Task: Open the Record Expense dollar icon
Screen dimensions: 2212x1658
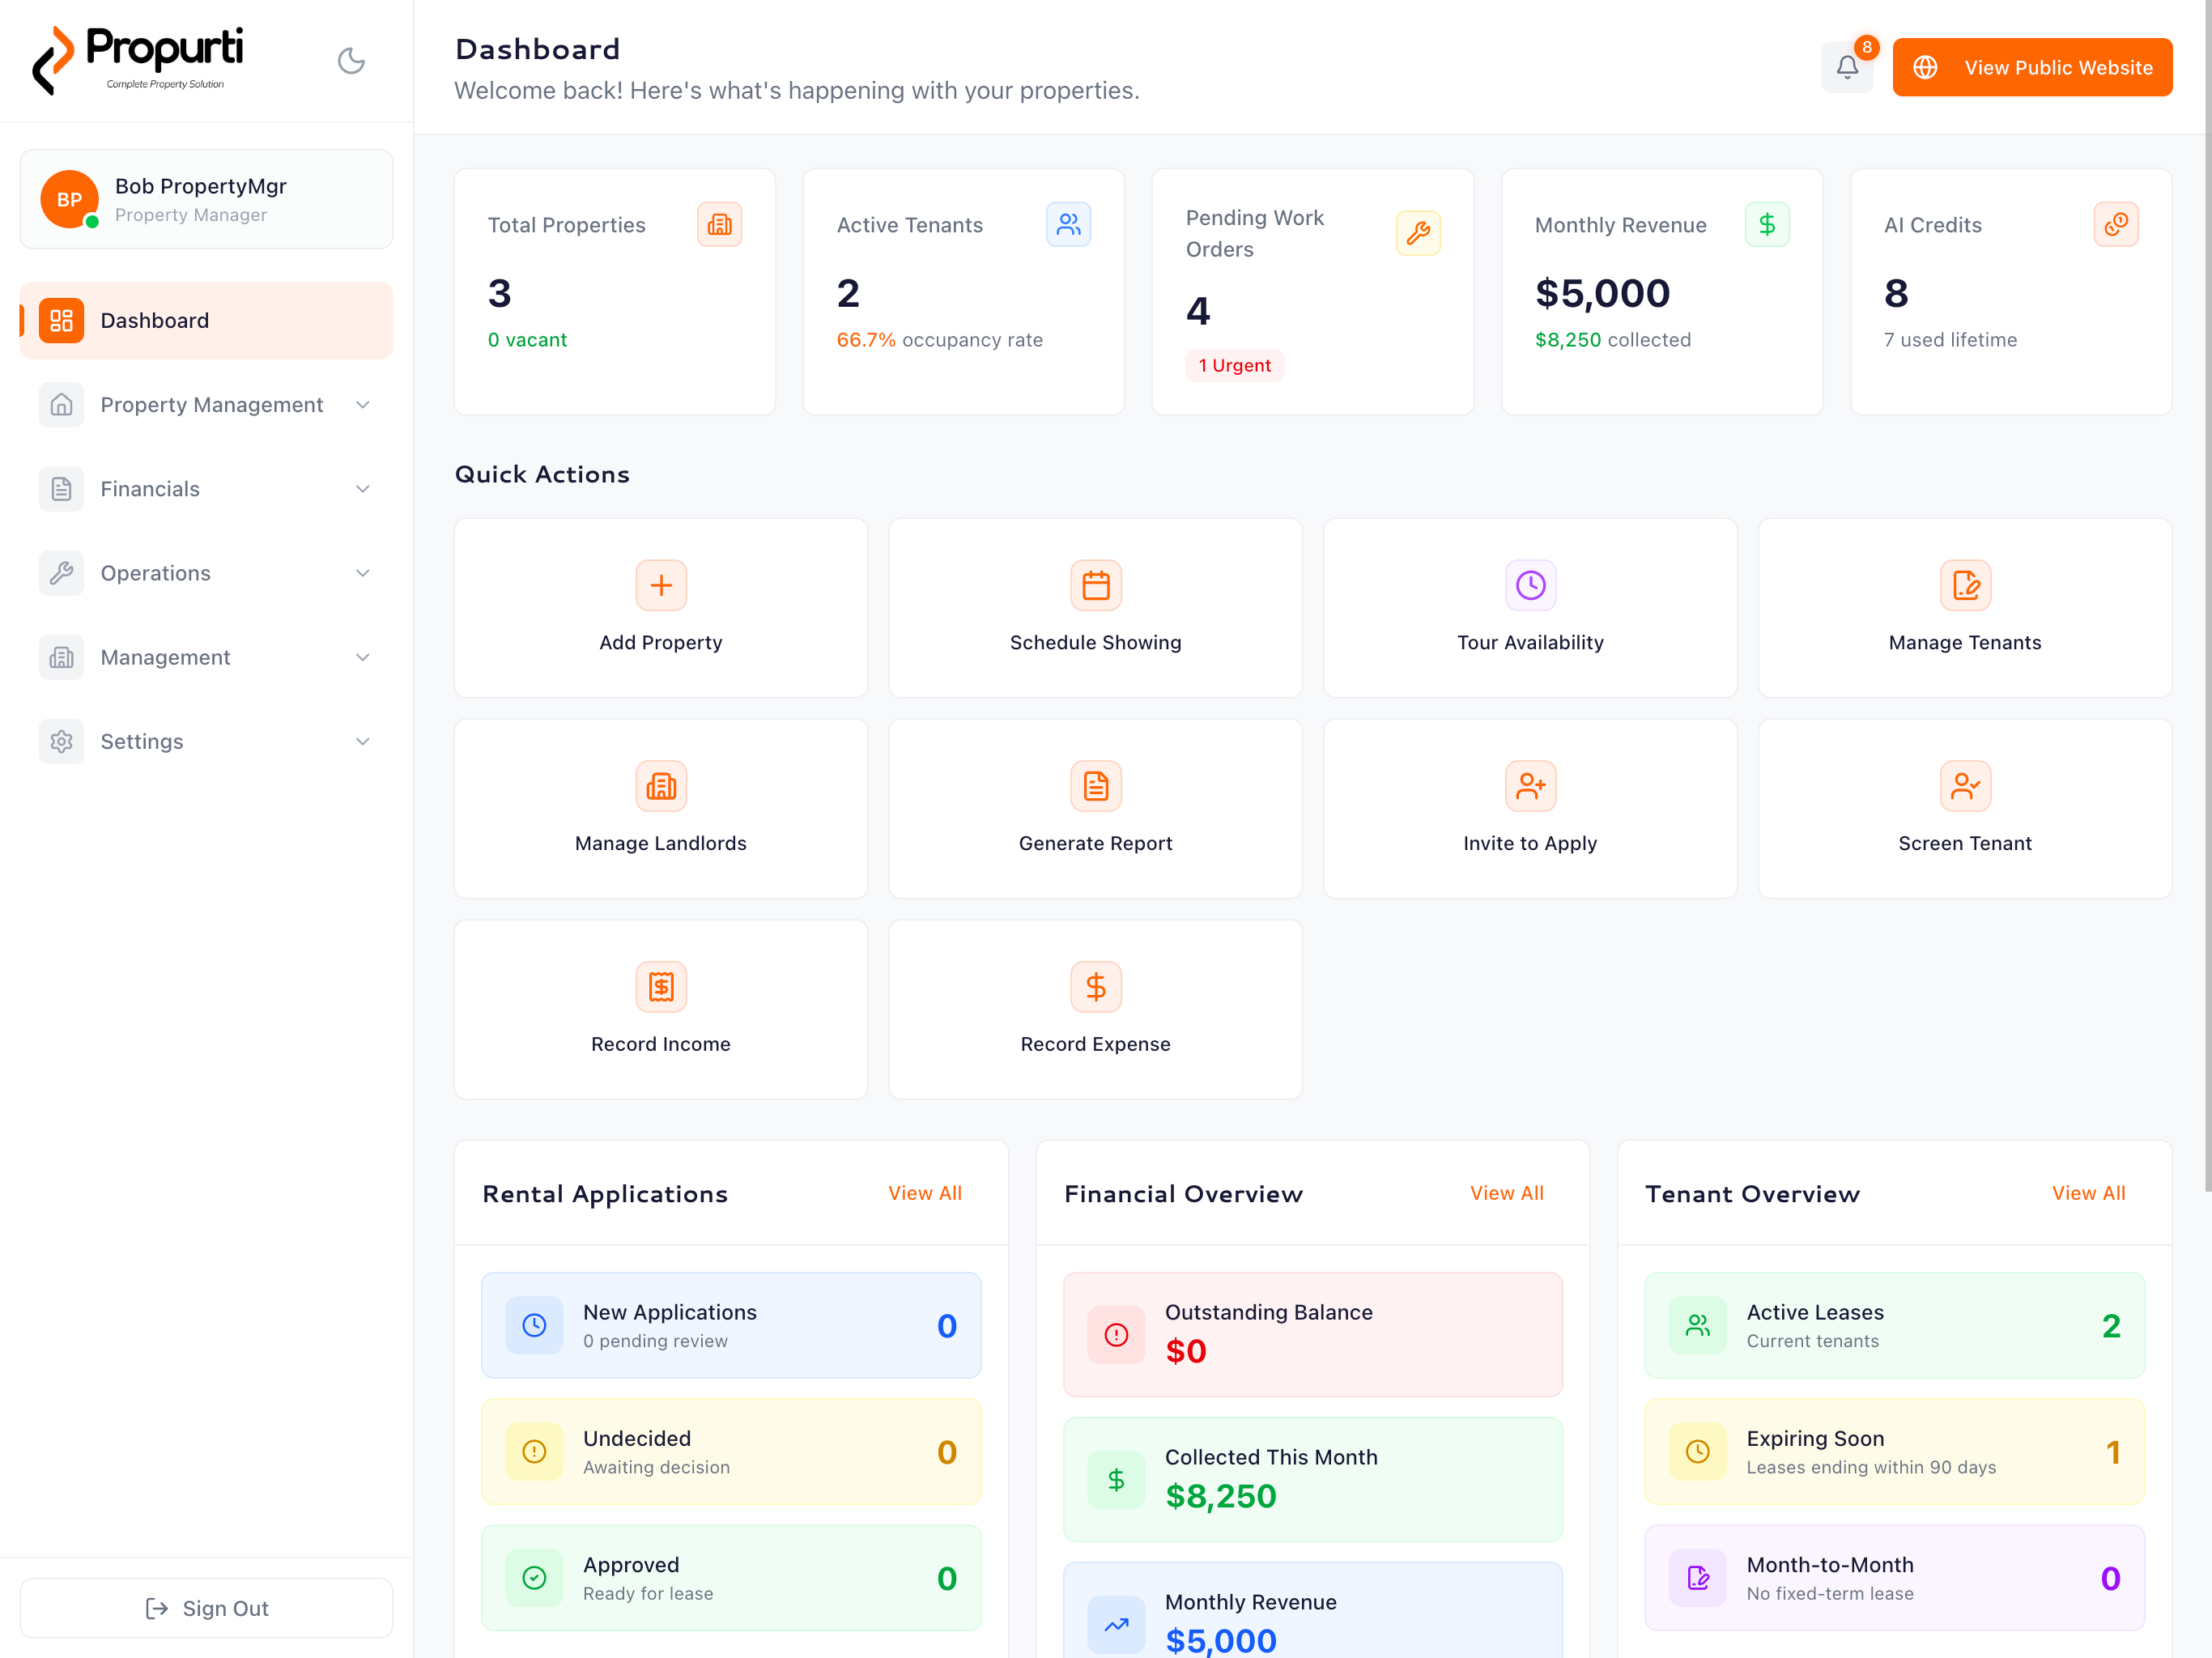Action: point(1095,987)
